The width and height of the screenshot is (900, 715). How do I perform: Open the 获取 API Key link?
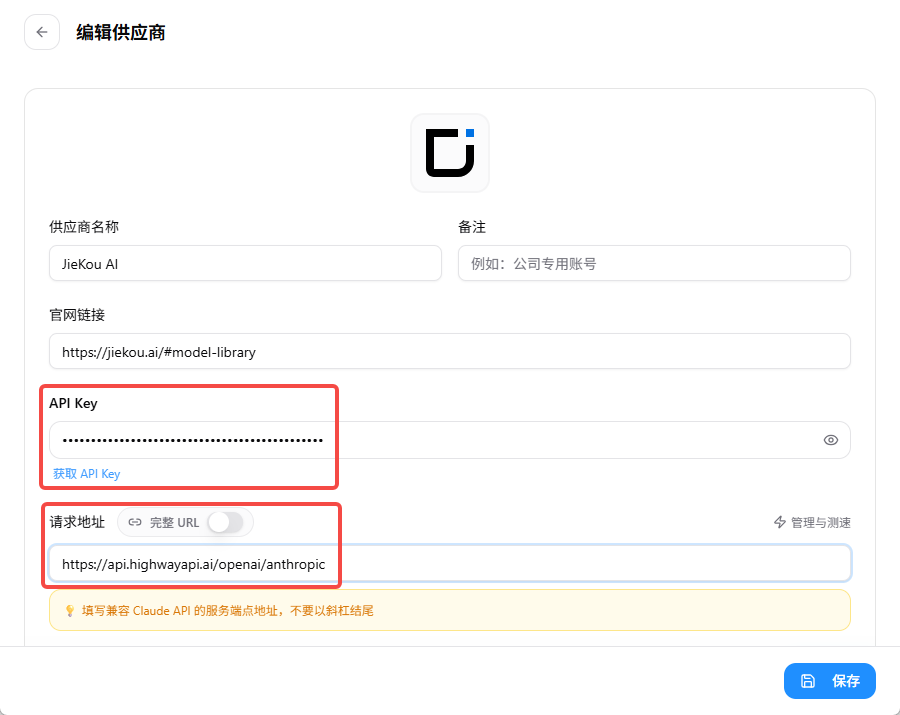pos(87,473)
